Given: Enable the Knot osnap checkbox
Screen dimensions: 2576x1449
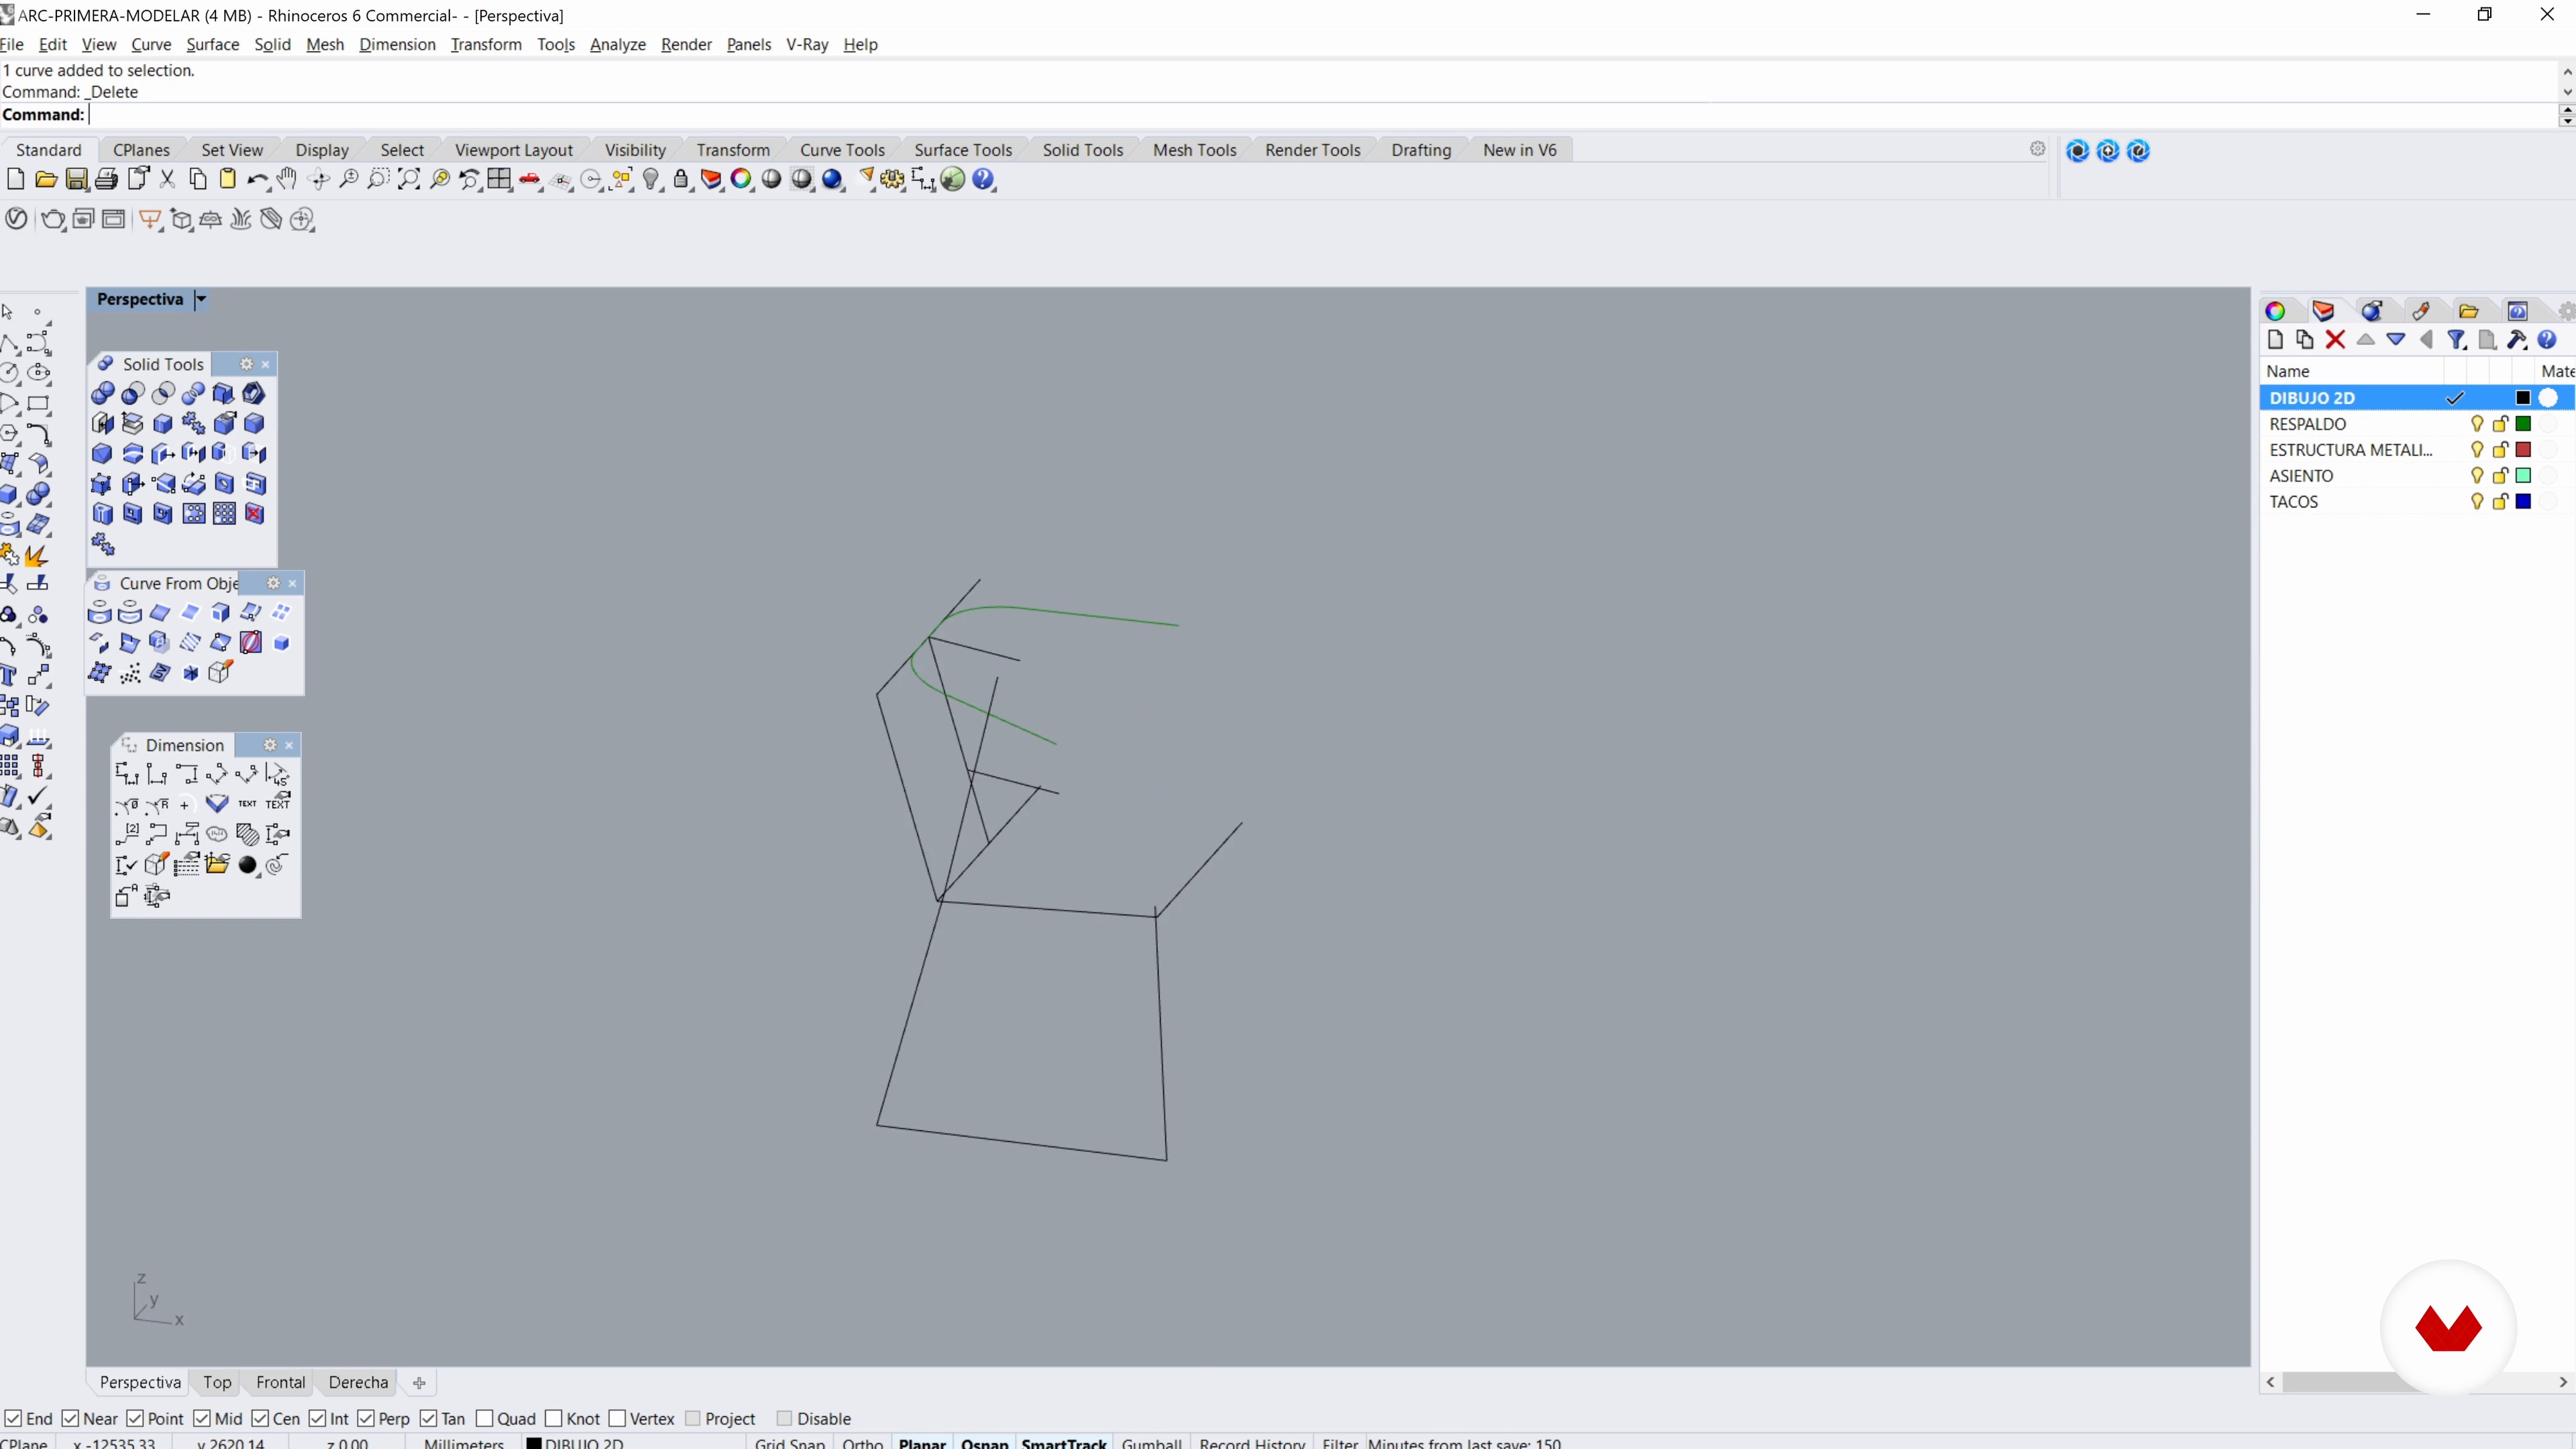Looking at the screenshot, I should 554,1418.
